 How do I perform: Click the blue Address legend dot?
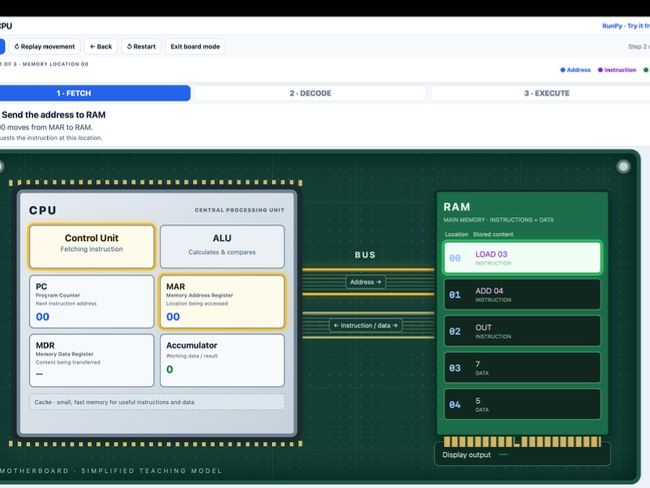tap(563, 70)
